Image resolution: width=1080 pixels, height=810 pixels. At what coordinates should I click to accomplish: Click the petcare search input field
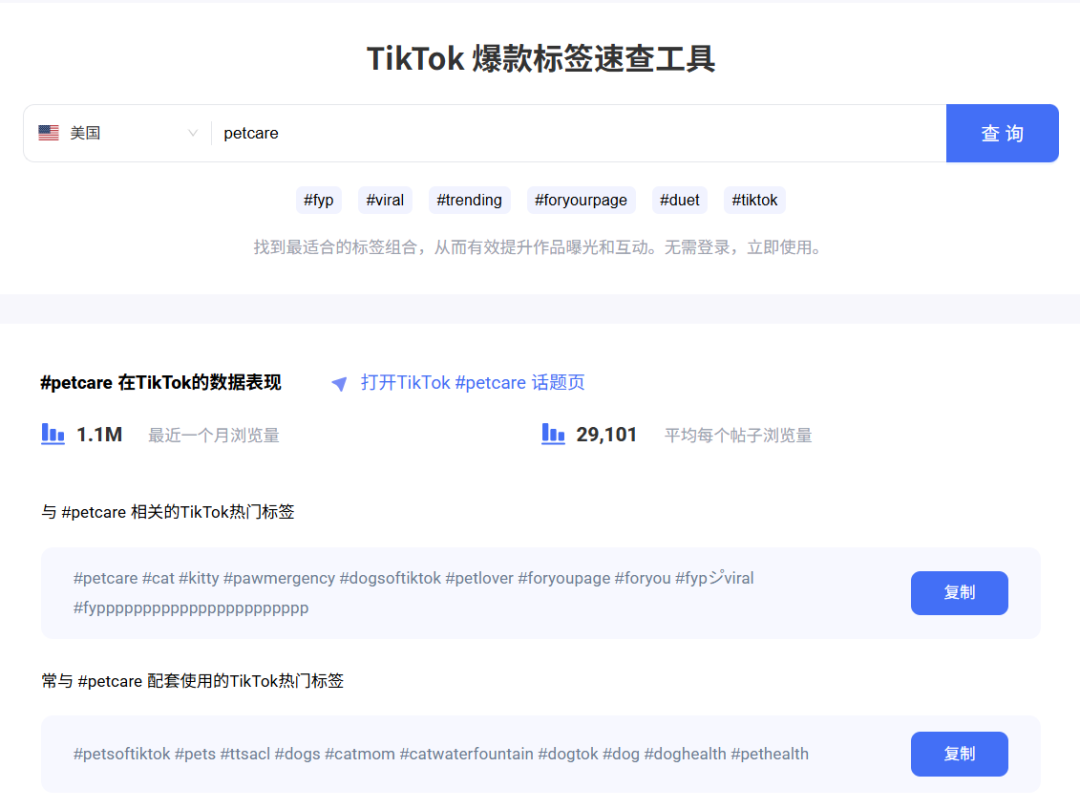coord(579,133)
